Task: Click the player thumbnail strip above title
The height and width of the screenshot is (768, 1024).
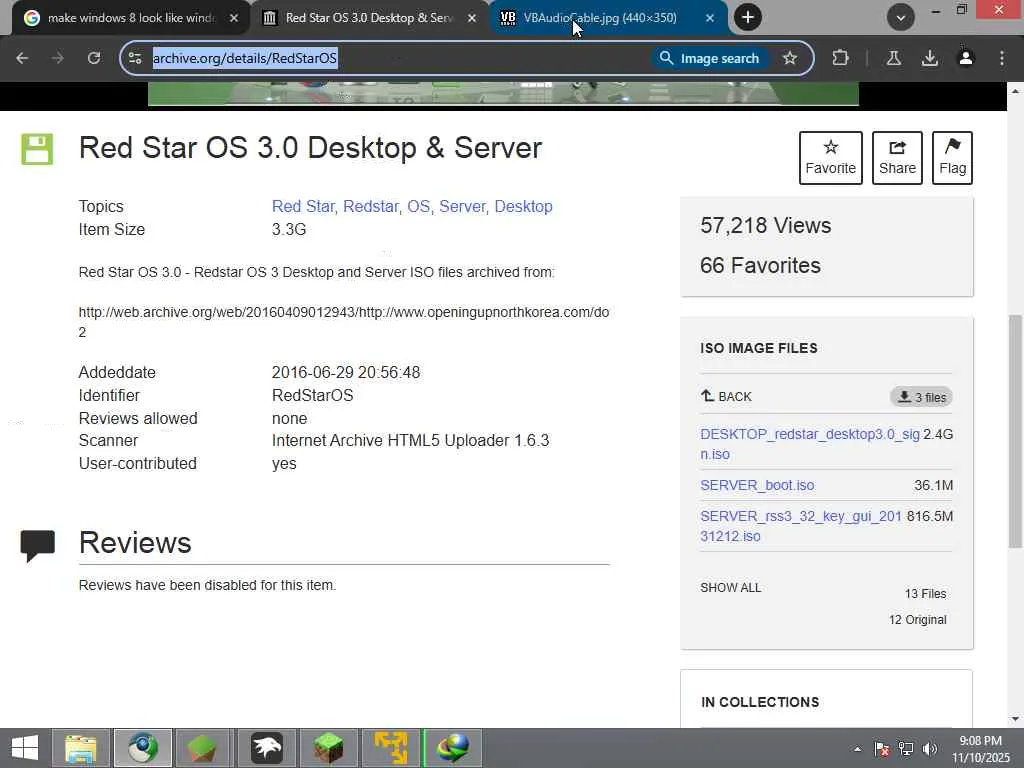Action: point(503,93)
